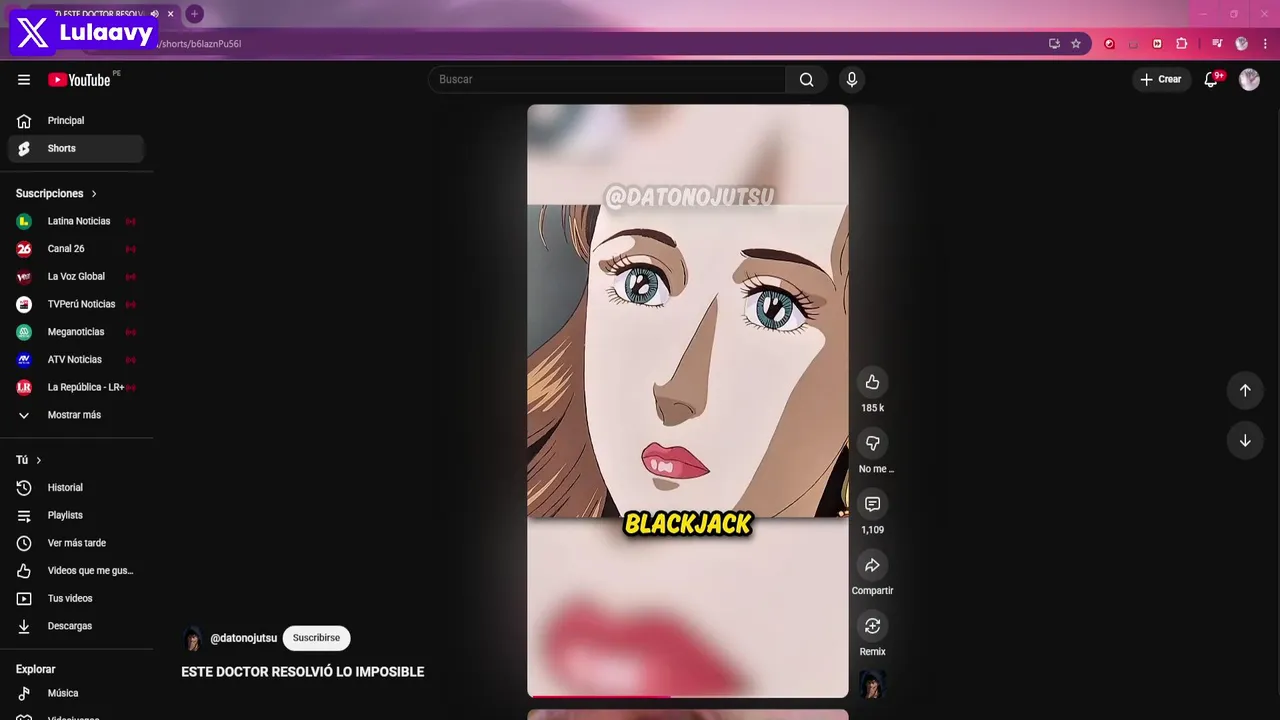This screenshot has width=1280, height=720.
Task: Mute the tab via speaker icon
Action: [154, 14]
